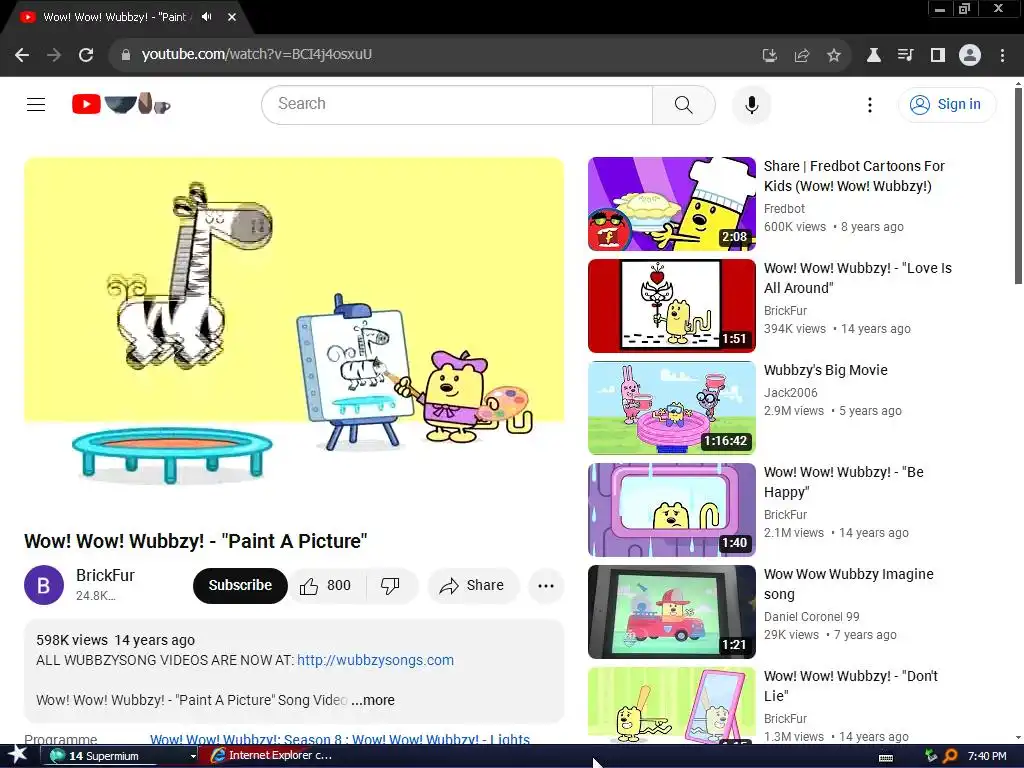The image size is (1024, 768).
Task: Click the keyboard icon in system tray
Action: coord(886,757)
